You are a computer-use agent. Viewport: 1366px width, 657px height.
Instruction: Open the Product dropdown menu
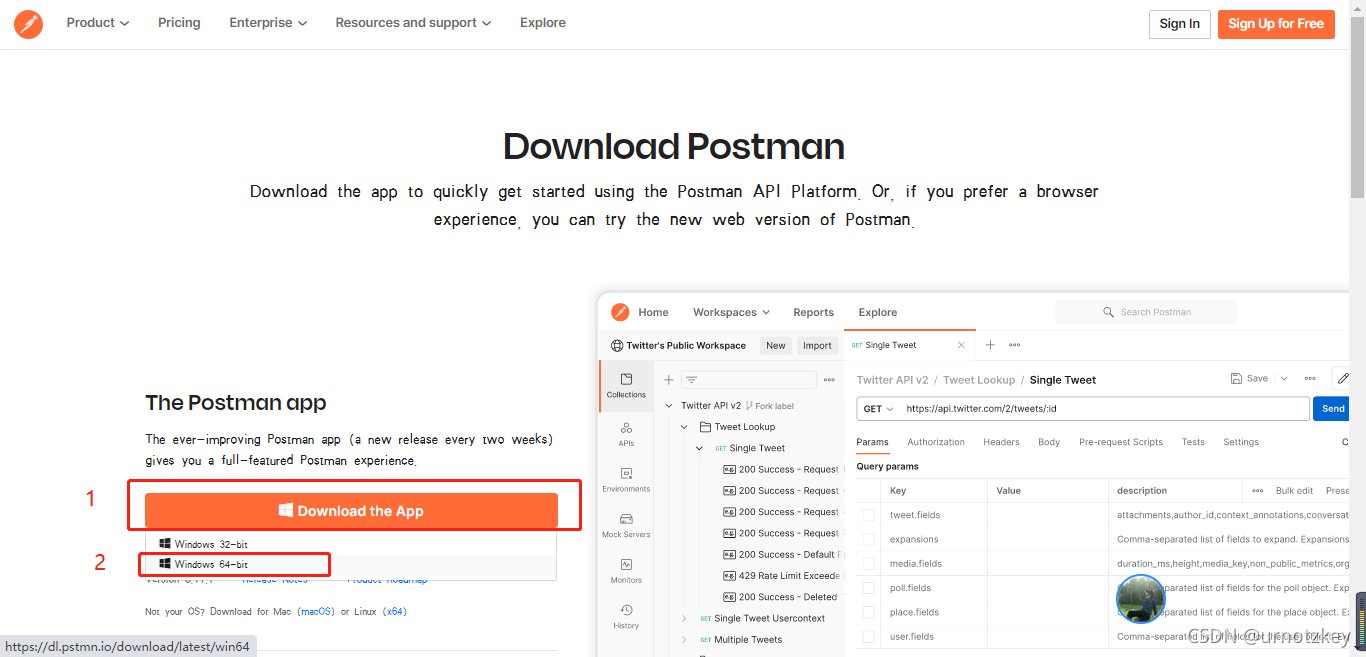point(98,23)
